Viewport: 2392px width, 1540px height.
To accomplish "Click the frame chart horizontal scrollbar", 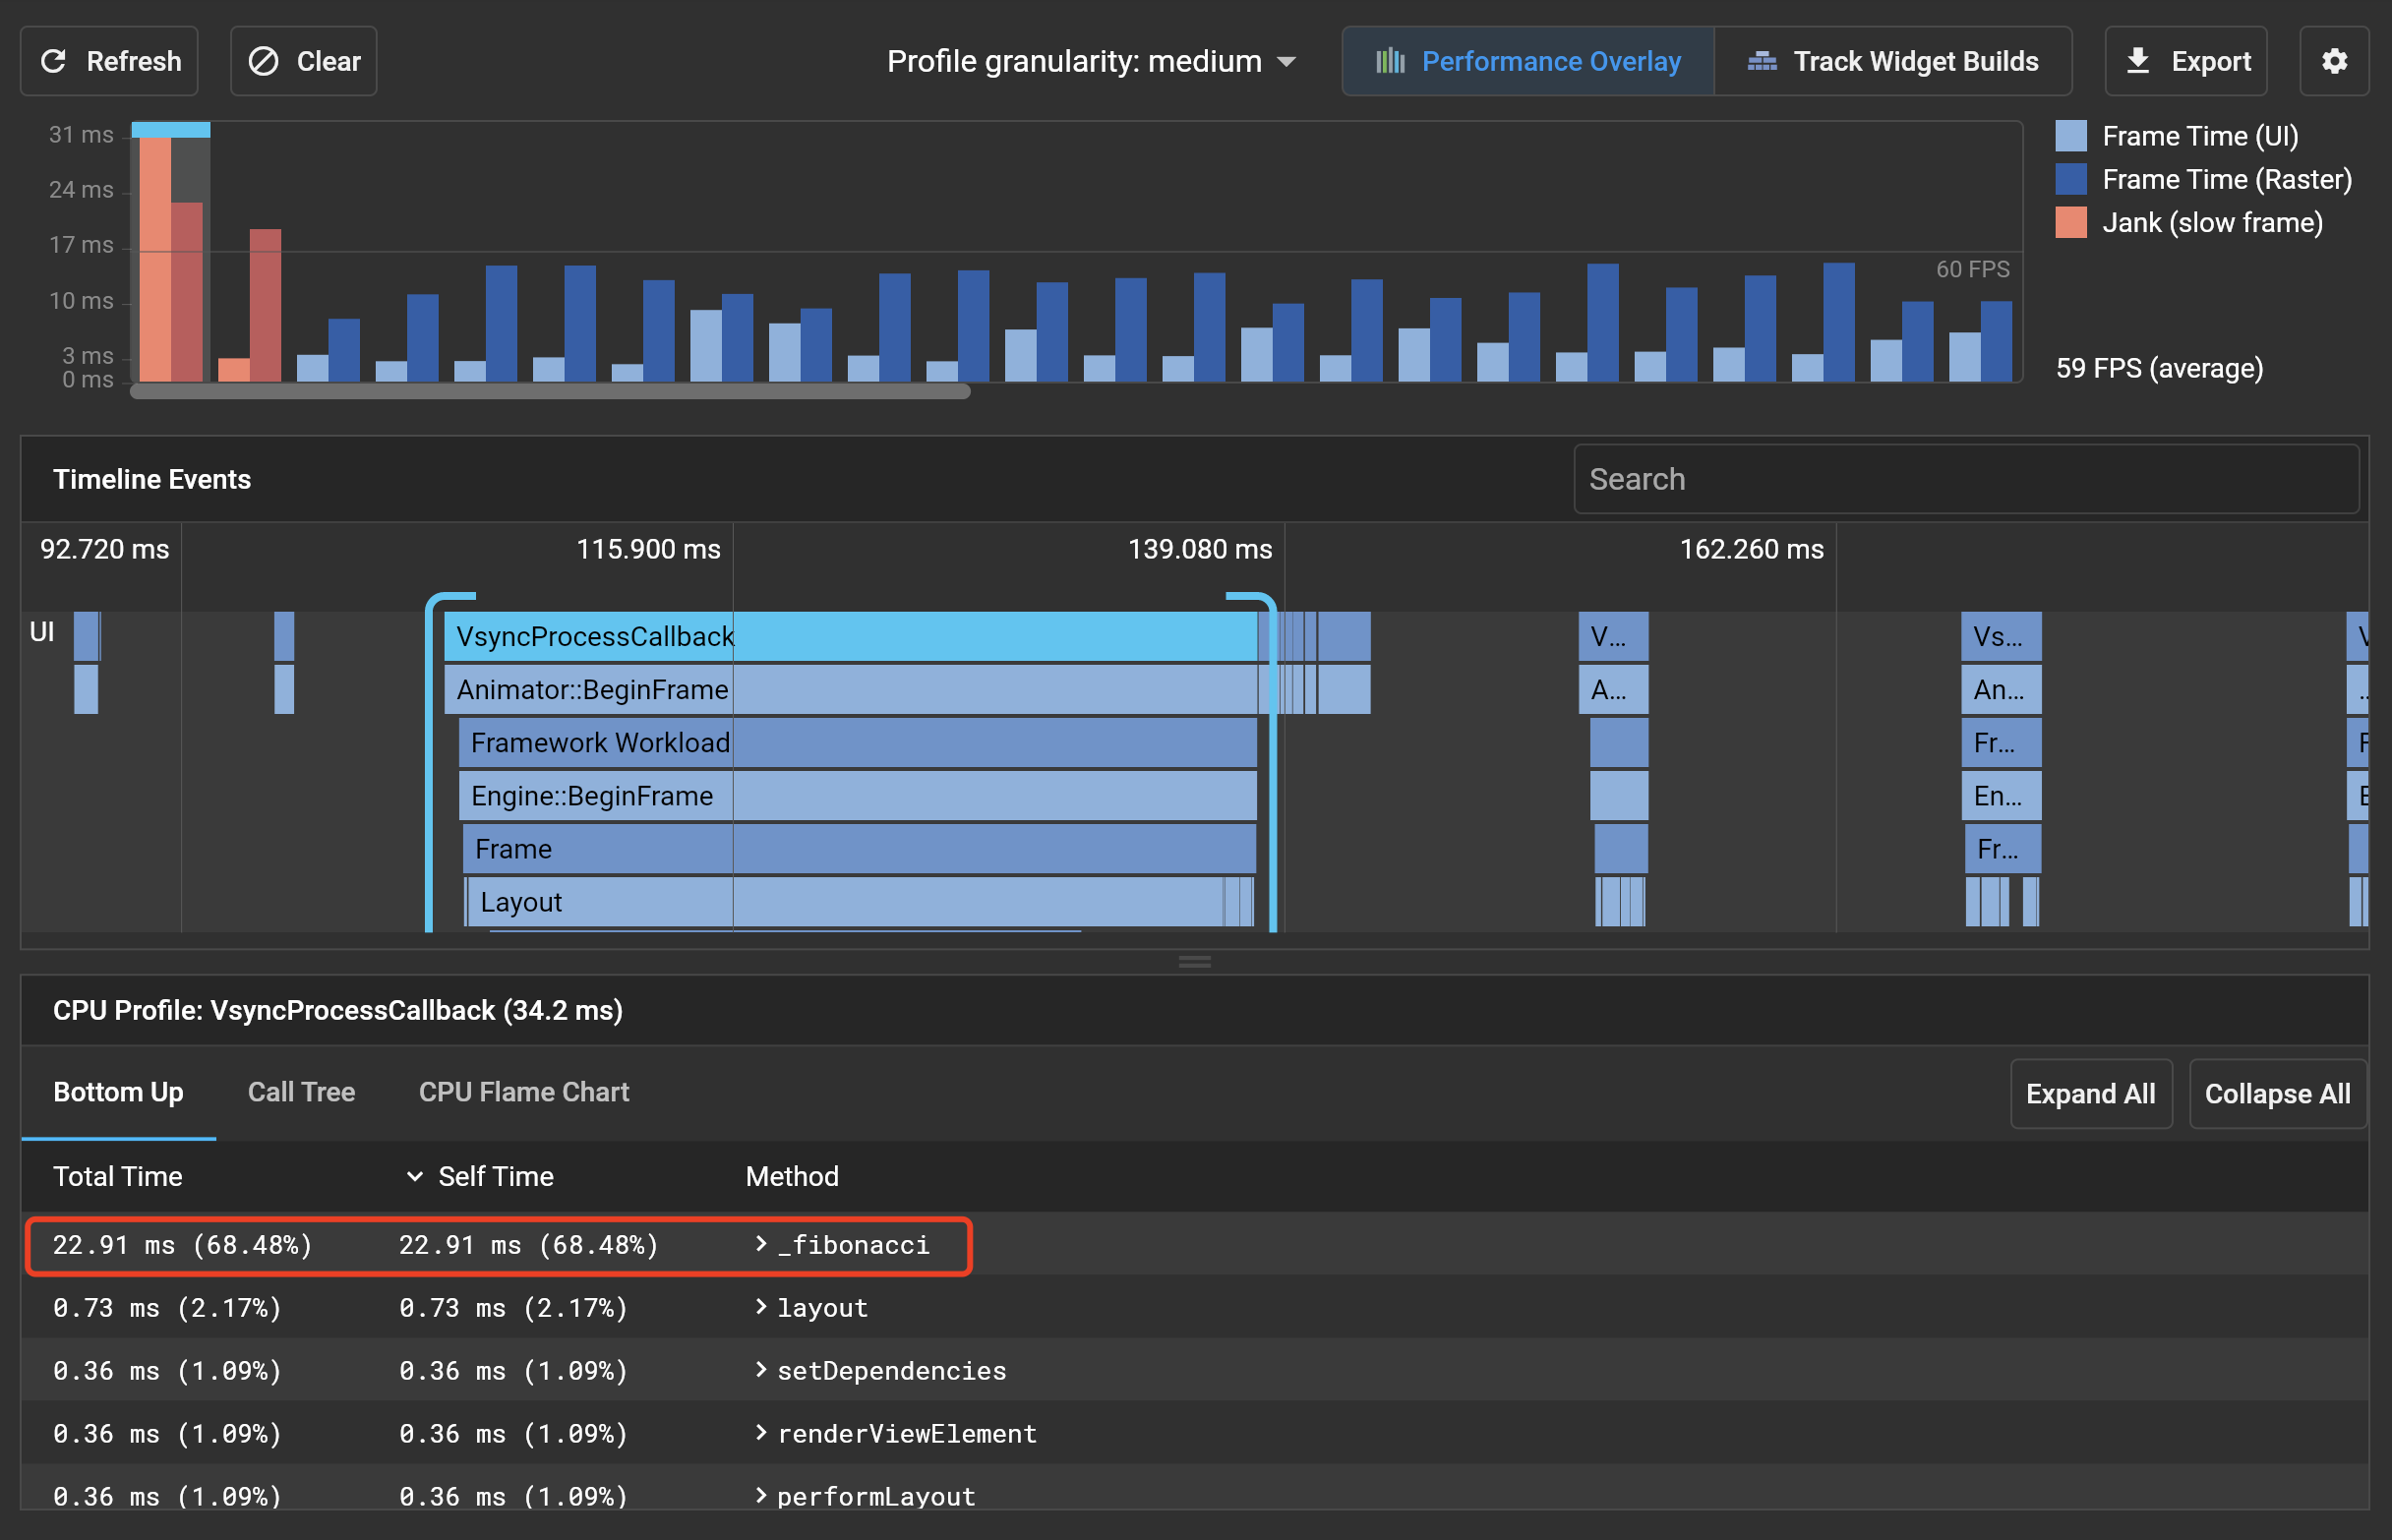I will [x=550, y=392].
